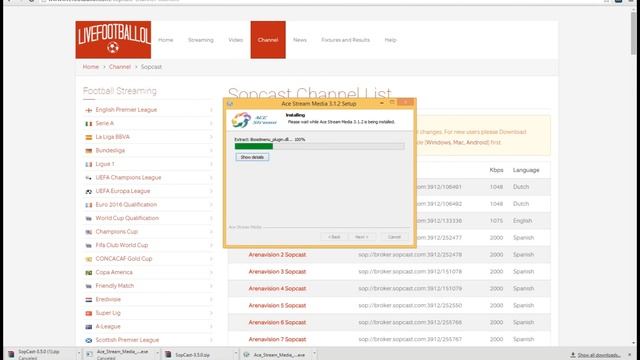Open Arenavision 4 Sopcast channel
The height and width of the screenshot is (360, 640).
(x=277, y=289)
